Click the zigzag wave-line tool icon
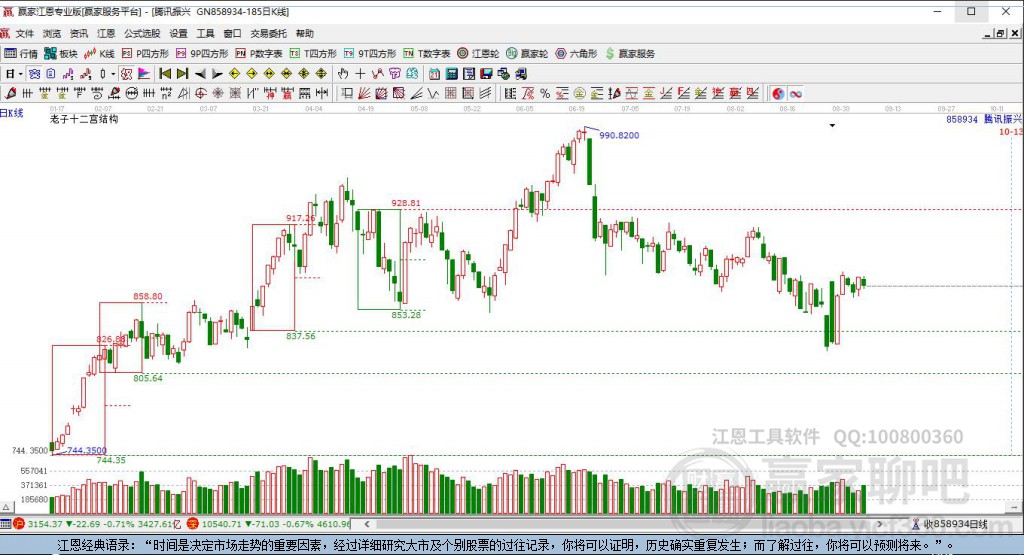The image size is (1024, 555). (433, 93)
